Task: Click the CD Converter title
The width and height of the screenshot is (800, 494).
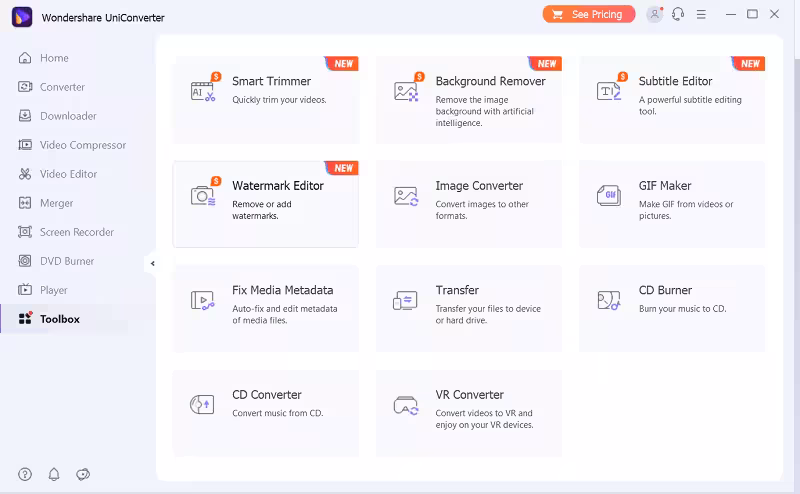Action: click(x=267, y=394)
